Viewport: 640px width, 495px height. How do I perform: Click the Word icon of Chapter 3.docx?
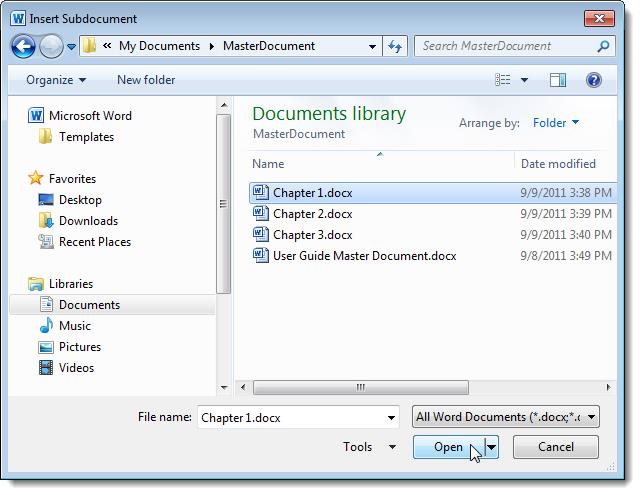(260, 234)
